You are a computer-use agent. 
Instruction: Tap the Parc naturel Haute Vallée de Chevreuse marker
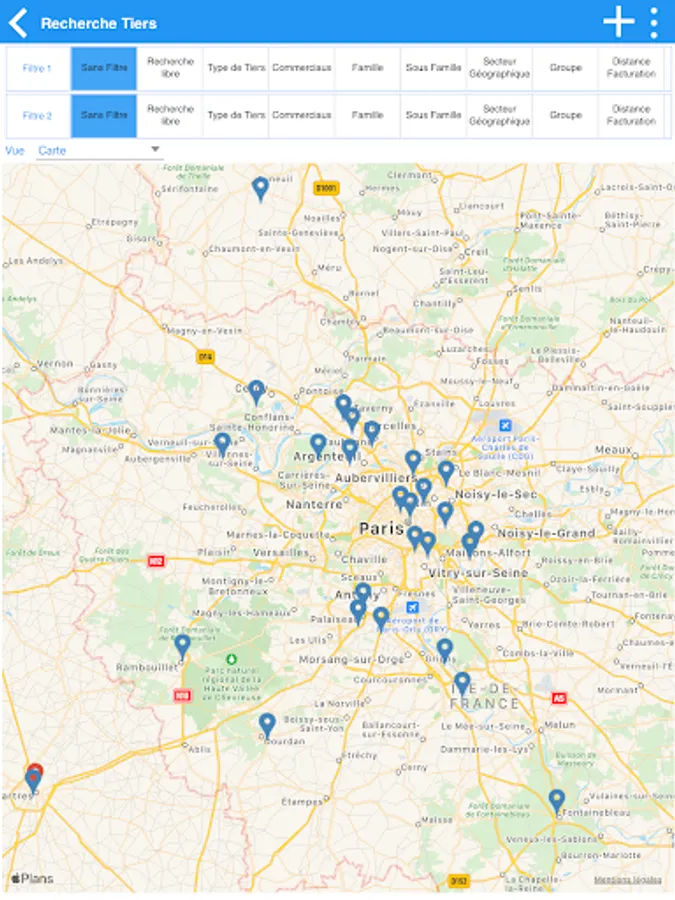pyautogui.click(x=231, y=659)
